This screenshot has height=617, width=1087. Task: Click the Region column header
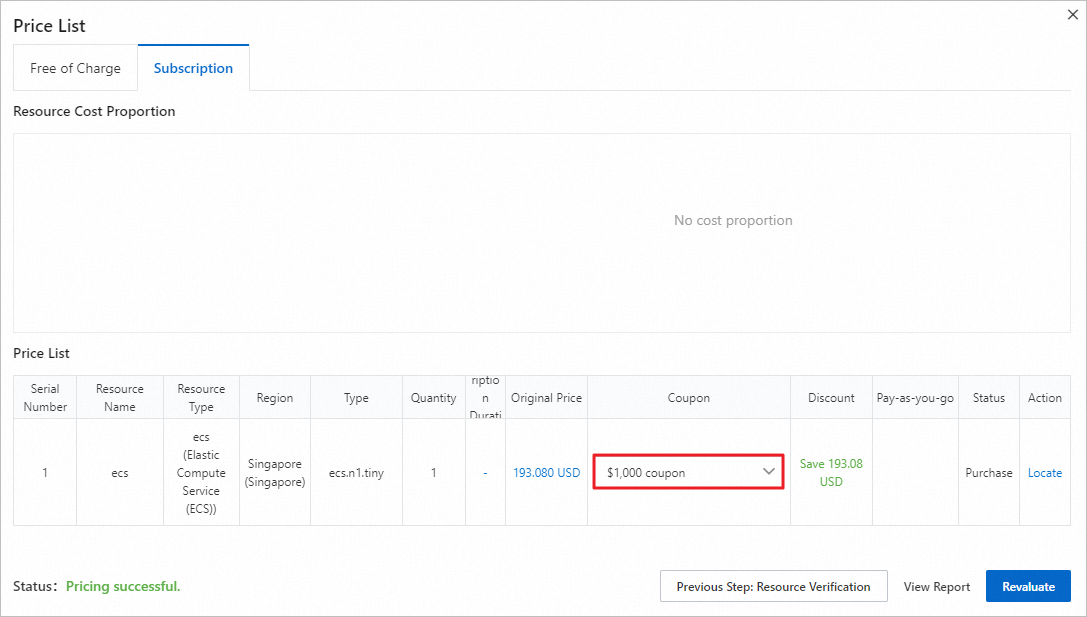tap(275, 398)
